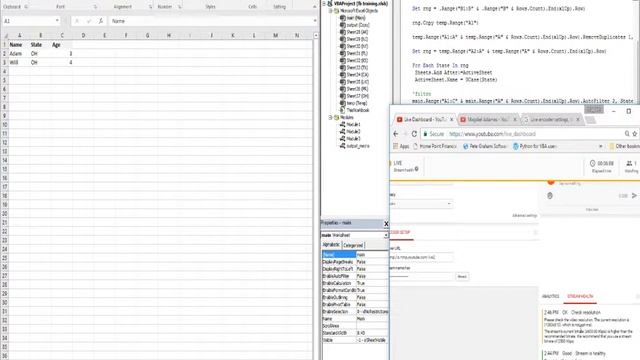Open Module3 in the project tree
This screenshot has height=360, width=640.
[353, 139]
